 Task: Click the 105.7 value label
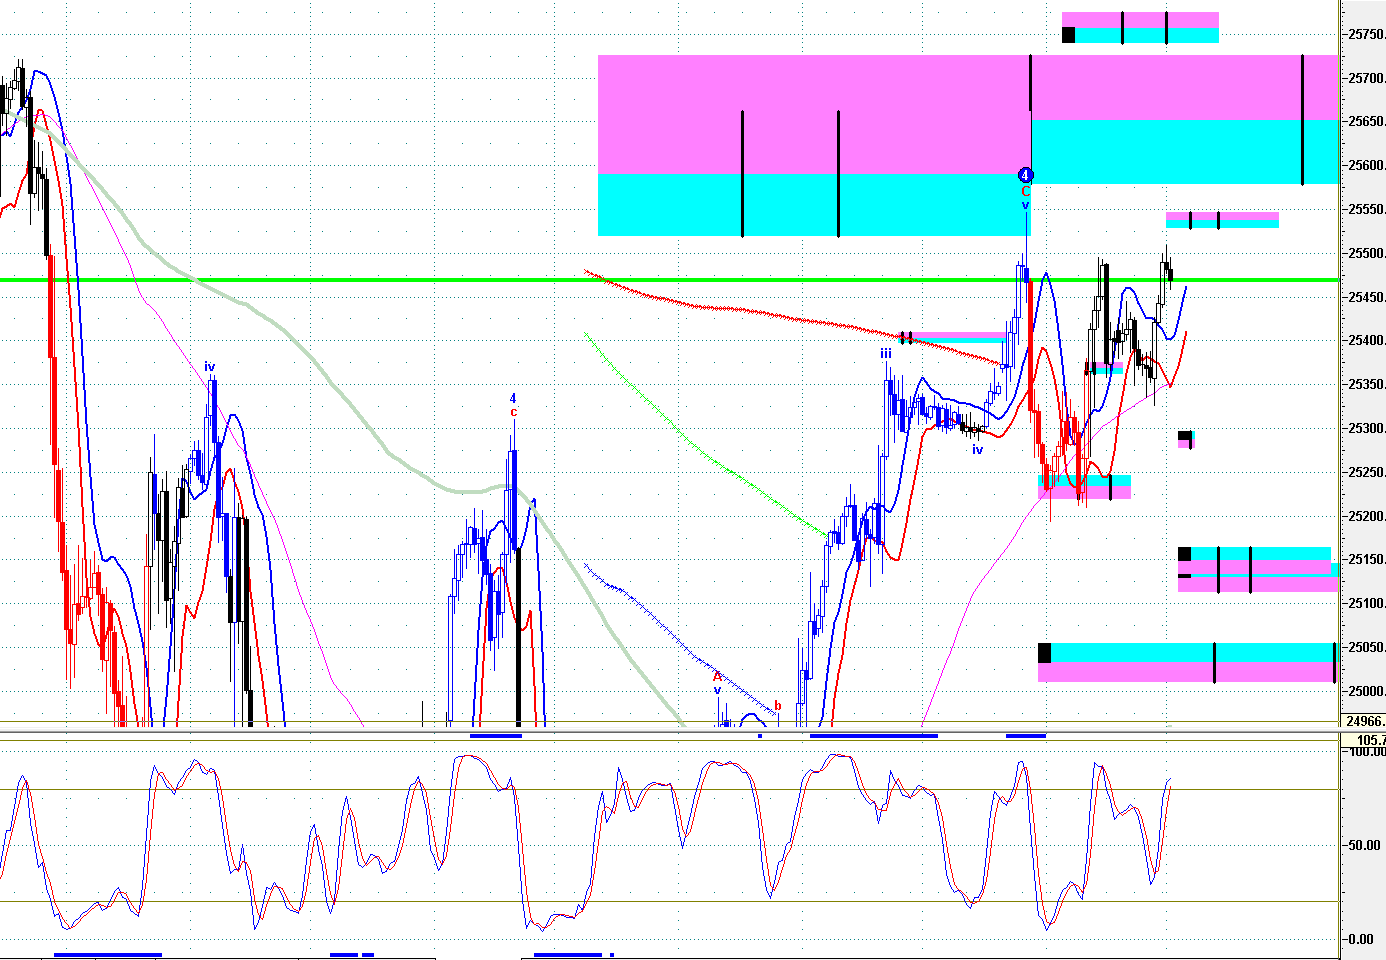tap(1370, 740)
